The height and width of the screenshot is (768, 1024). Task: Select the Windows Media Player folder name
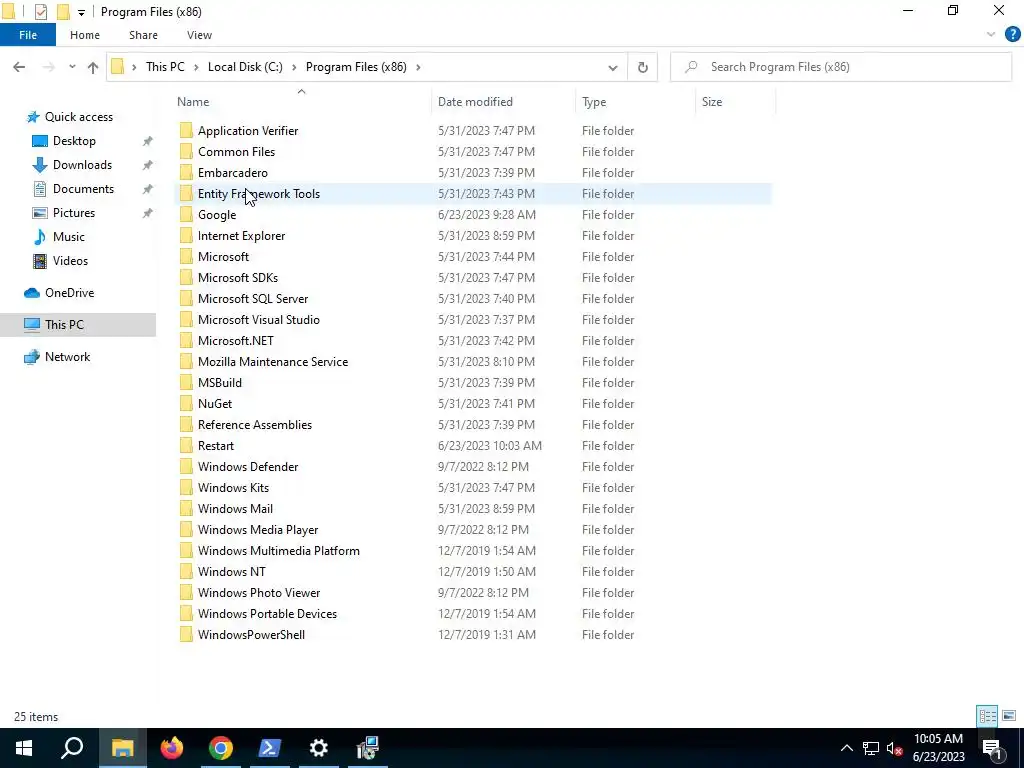coord(258,530)
